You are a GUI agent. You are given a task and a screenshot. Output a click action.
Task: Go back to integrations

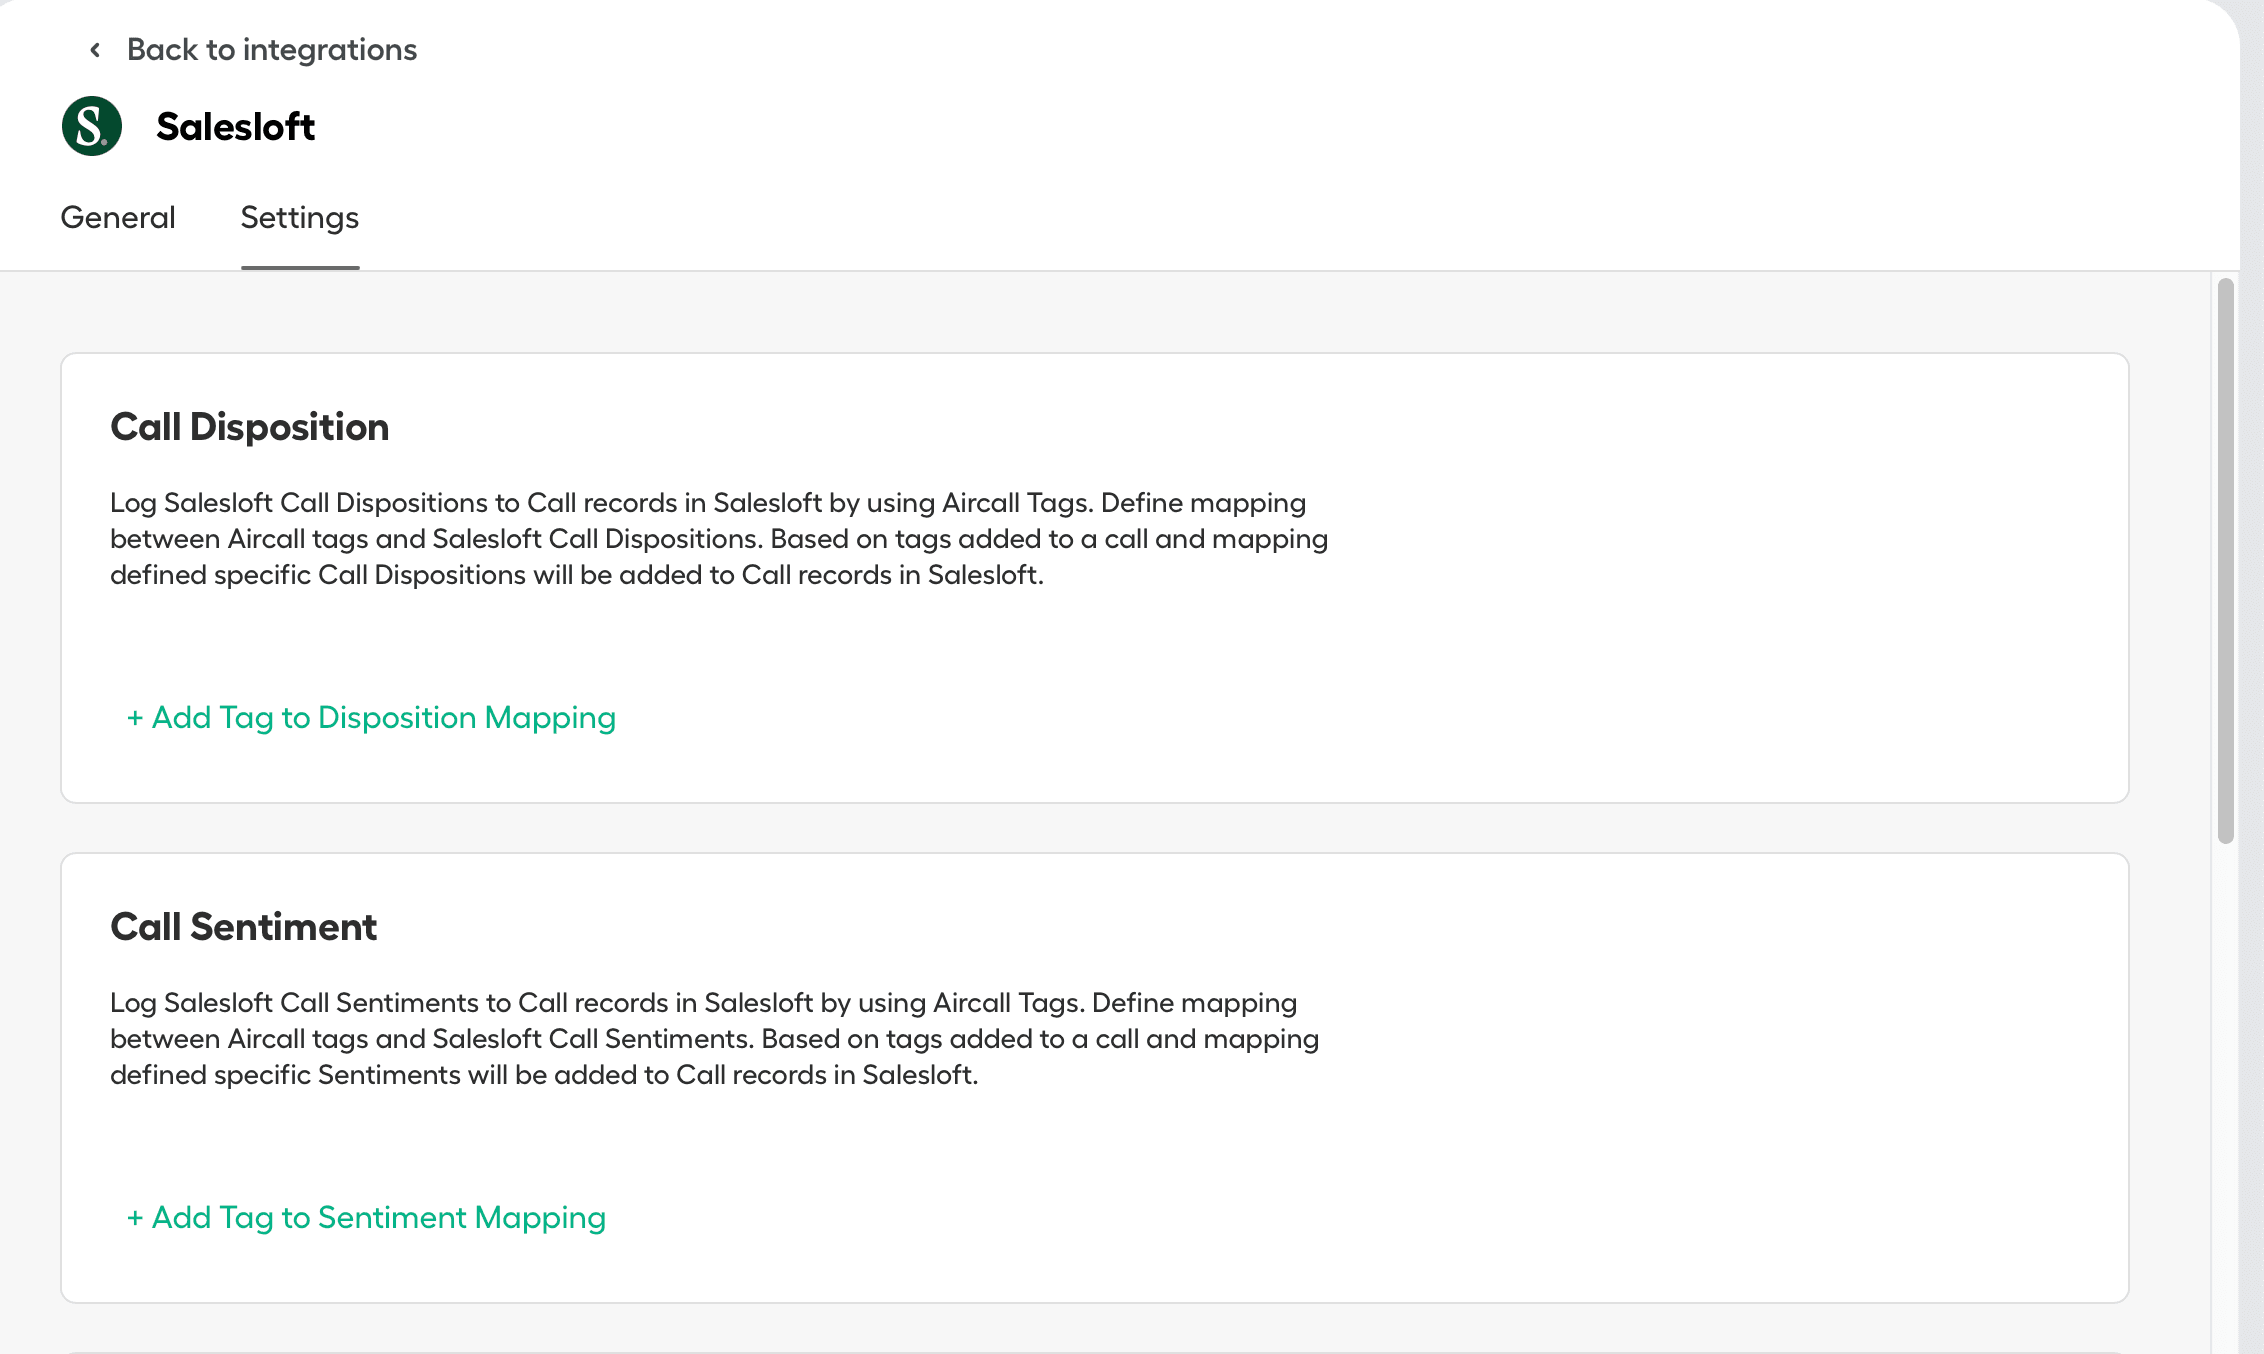(x=271, y=50)
